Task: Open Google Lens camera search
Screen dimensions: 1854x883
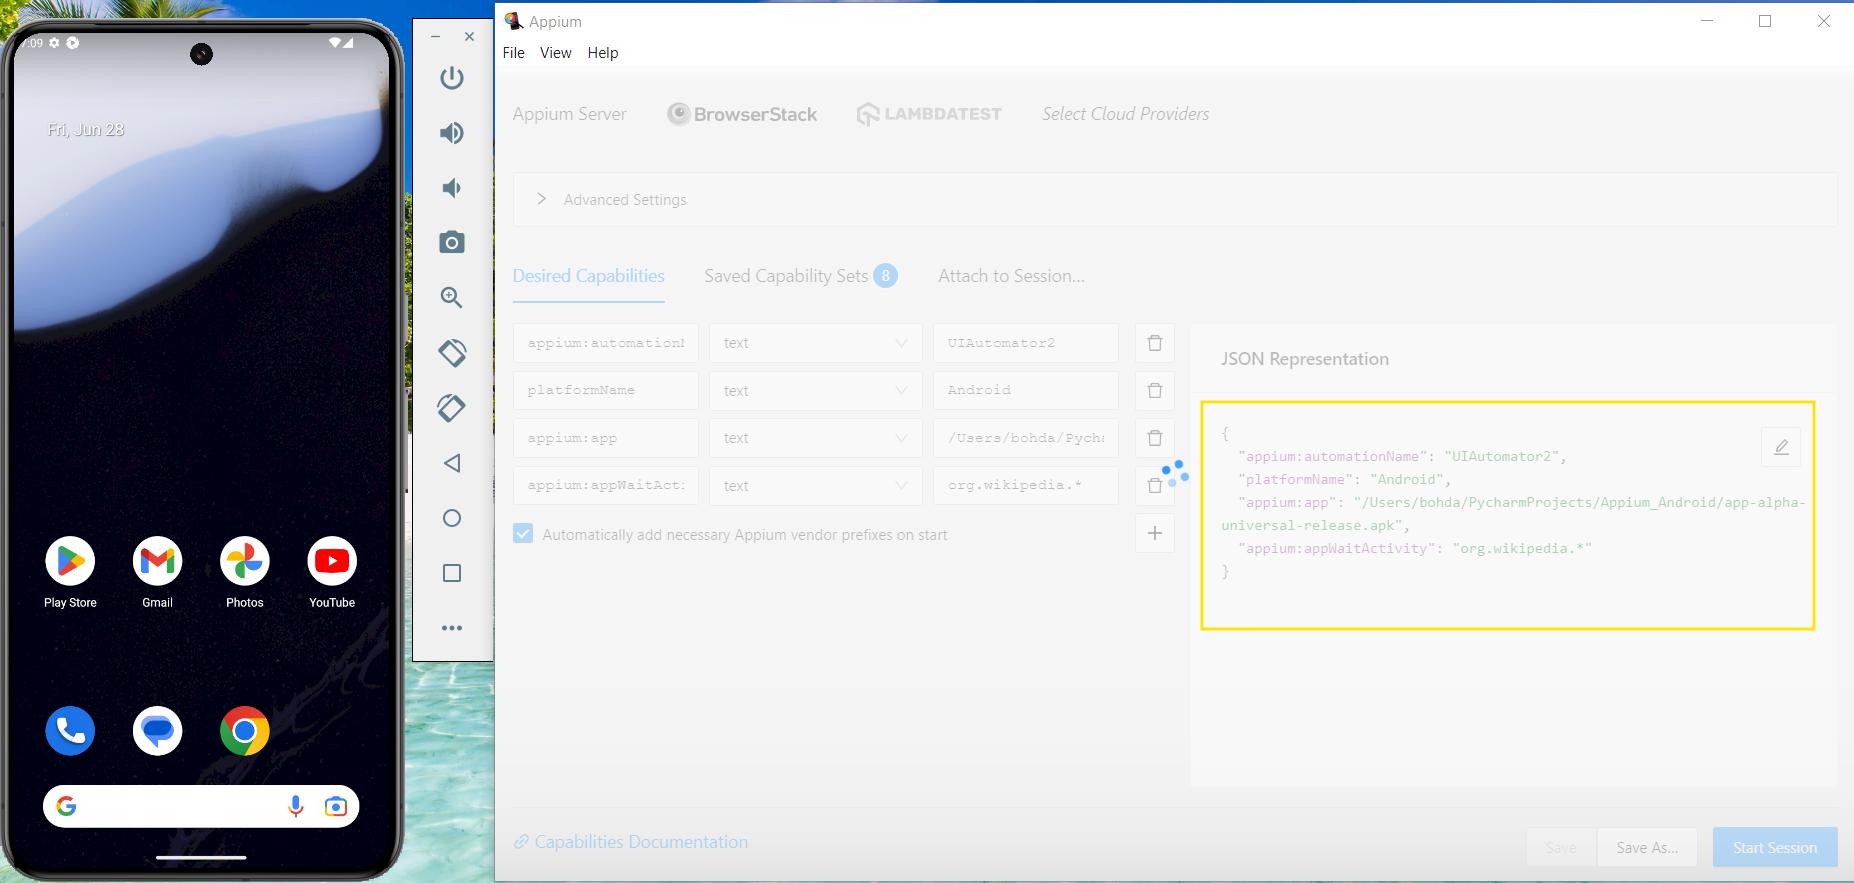Action: (336, 806)
